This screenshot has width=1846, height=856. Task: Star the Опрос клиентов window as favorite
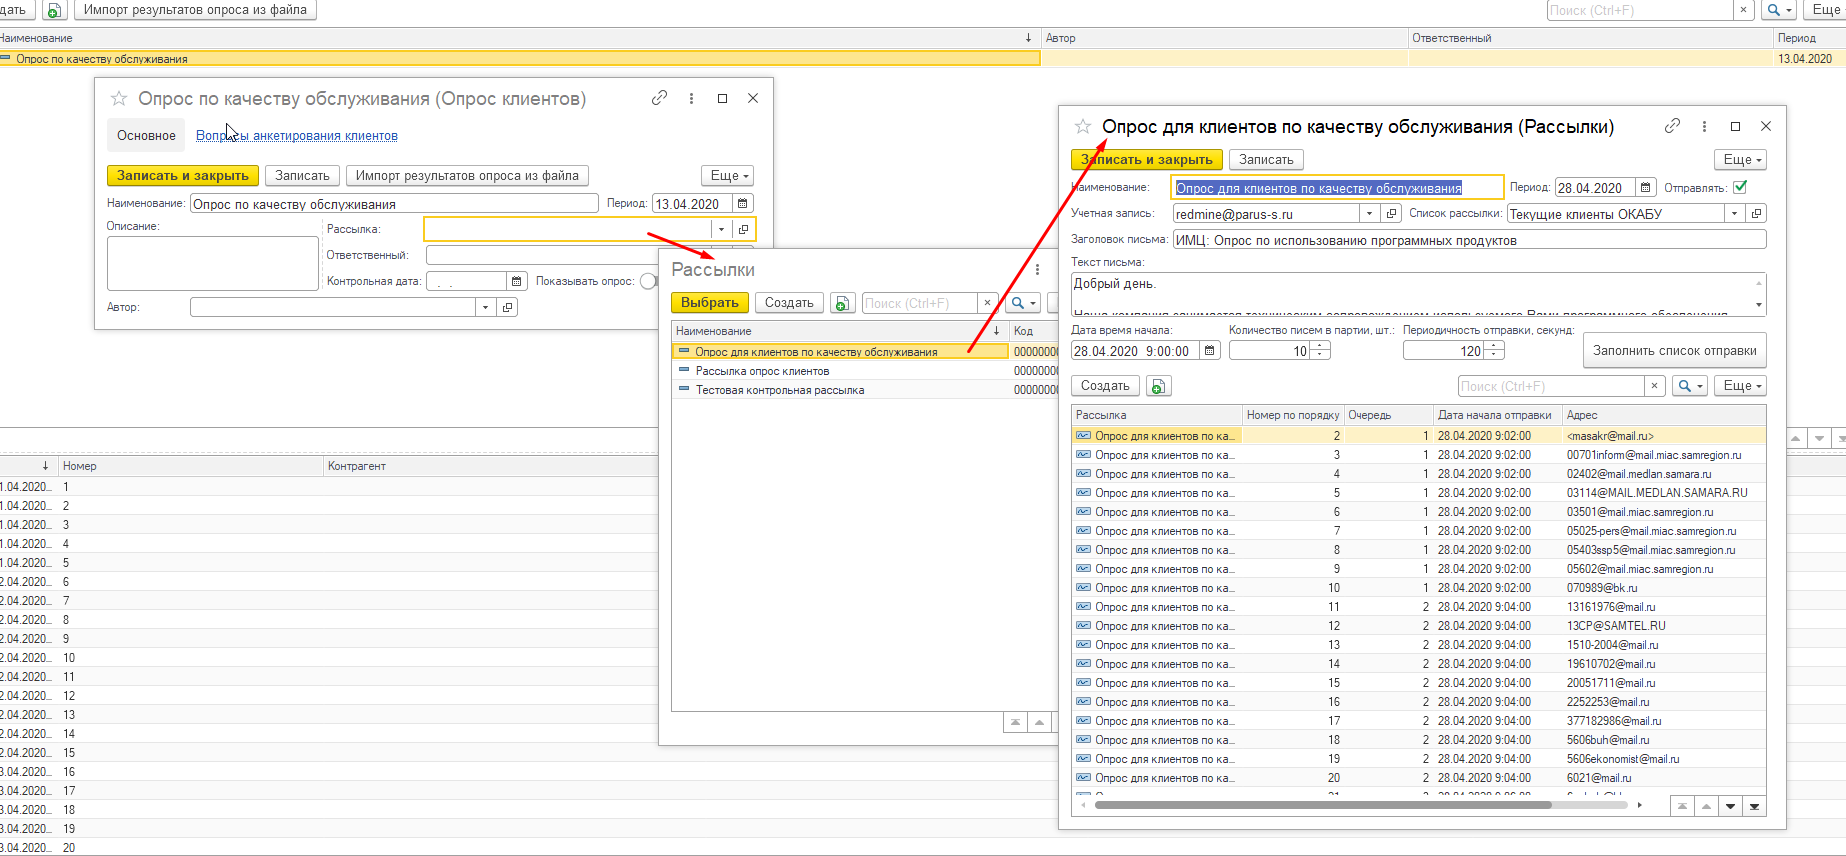point(119,98)
